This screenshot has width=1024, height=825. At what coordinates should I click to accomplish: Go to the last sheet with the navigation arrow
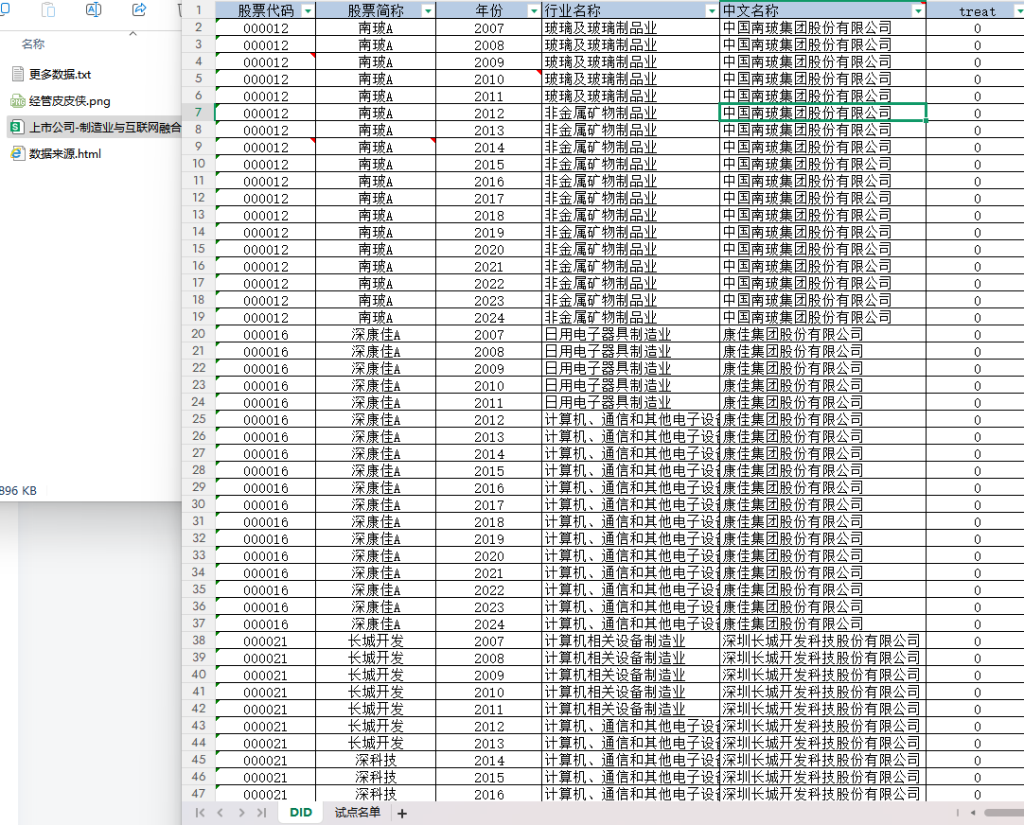(x=261, y=813)
